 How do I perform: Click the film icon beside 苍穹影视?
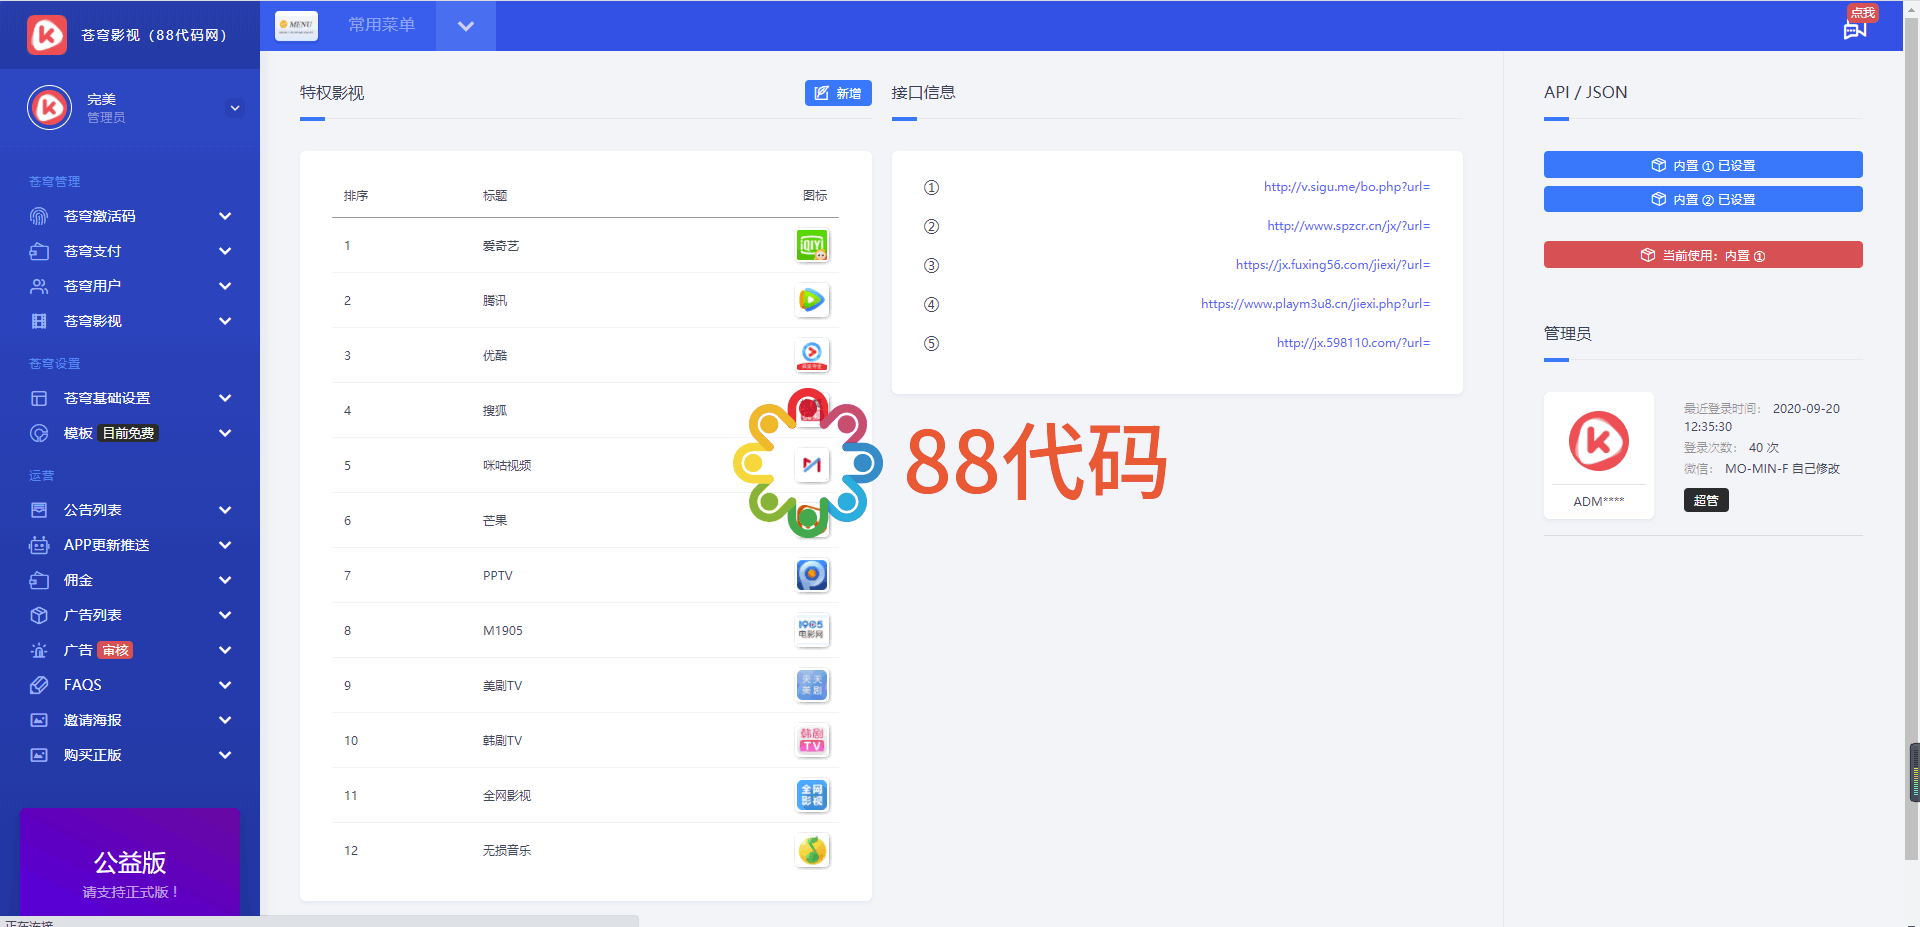(x=39, y=321)
